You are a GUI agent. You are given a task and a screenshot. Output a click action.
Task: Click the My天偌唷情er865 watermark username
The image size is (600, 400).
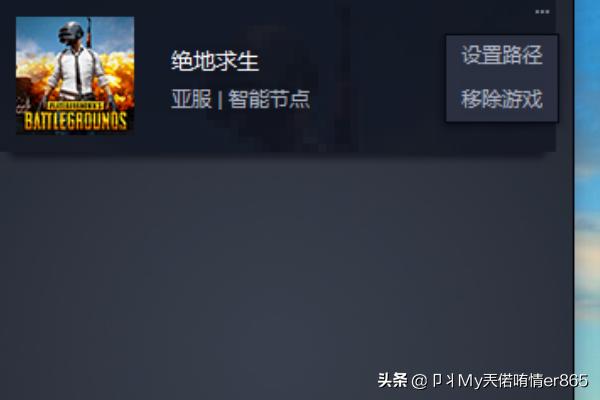[x=523, y=380]
